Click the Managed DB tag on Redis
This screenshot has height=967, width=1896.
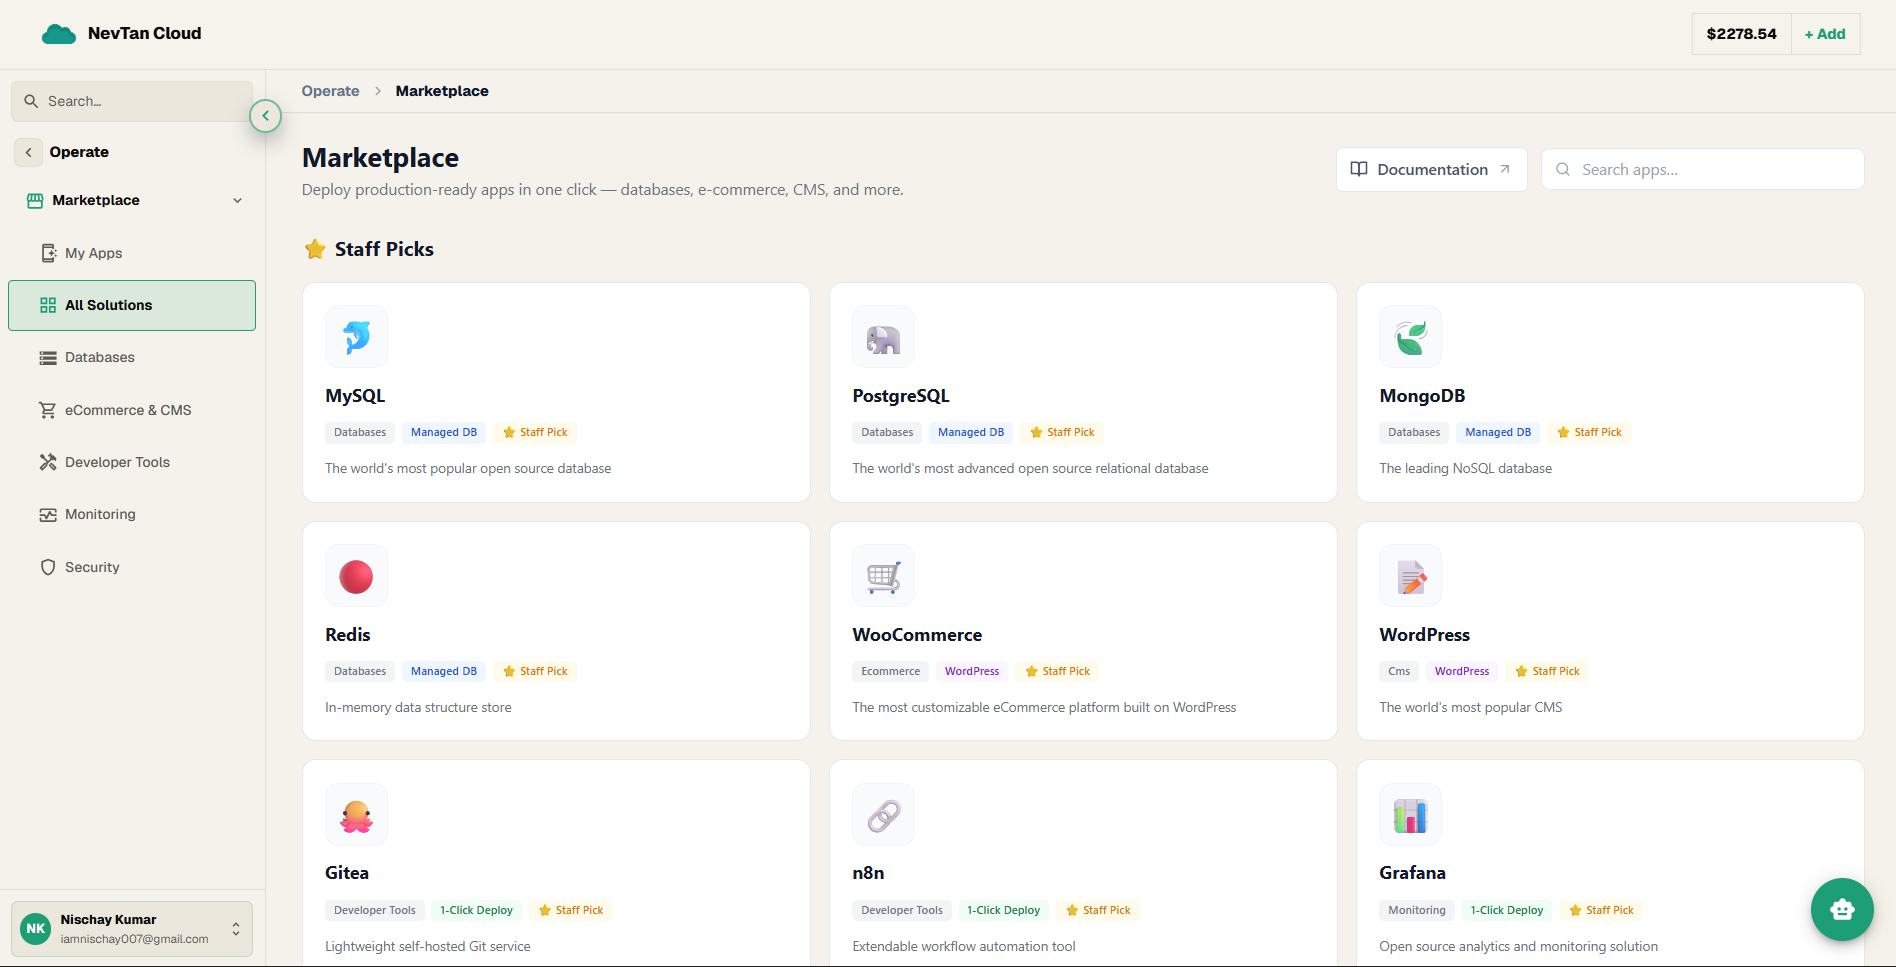click(x=444, y=671)
